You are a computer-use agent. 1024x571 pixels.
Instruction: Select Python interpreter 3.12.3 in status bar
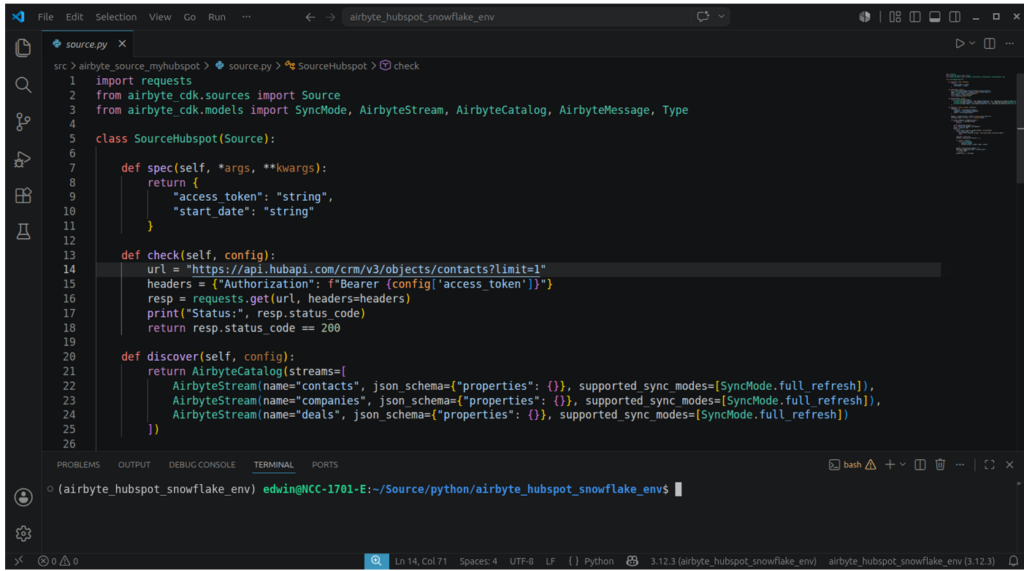[x=733, y=561]
